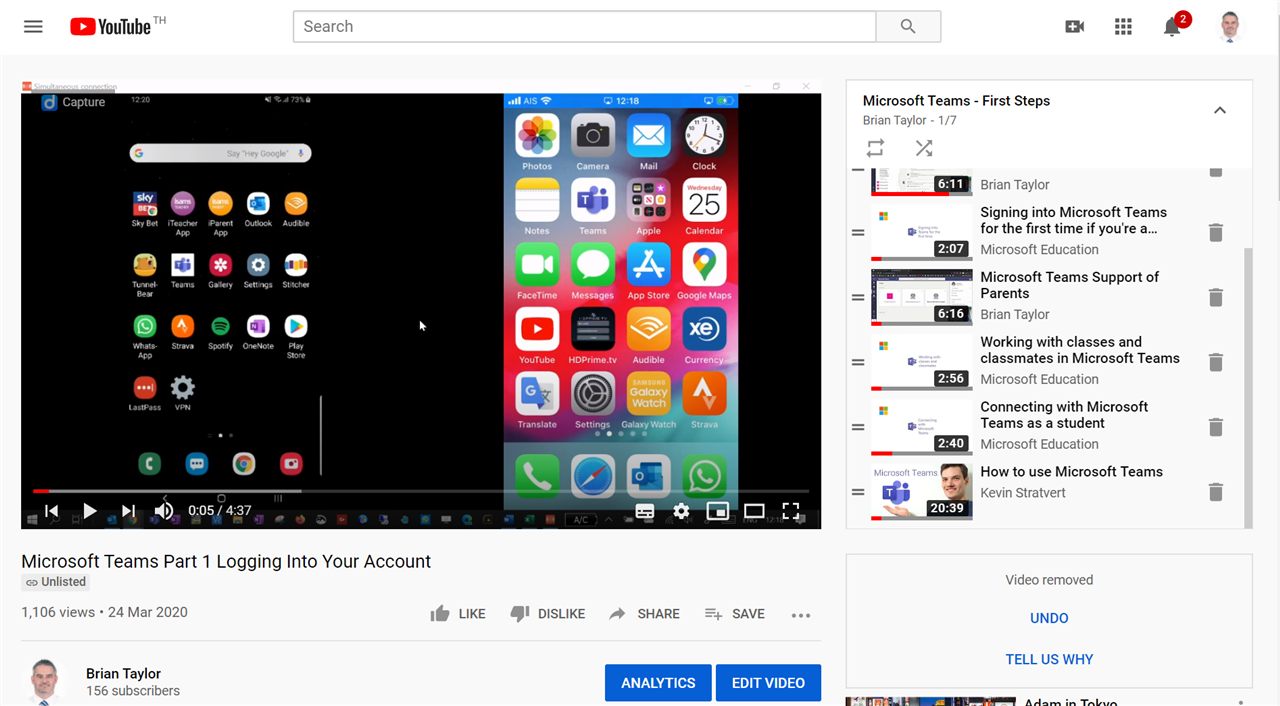
Task: Undo the video removal
Action: click(1049, 618)
